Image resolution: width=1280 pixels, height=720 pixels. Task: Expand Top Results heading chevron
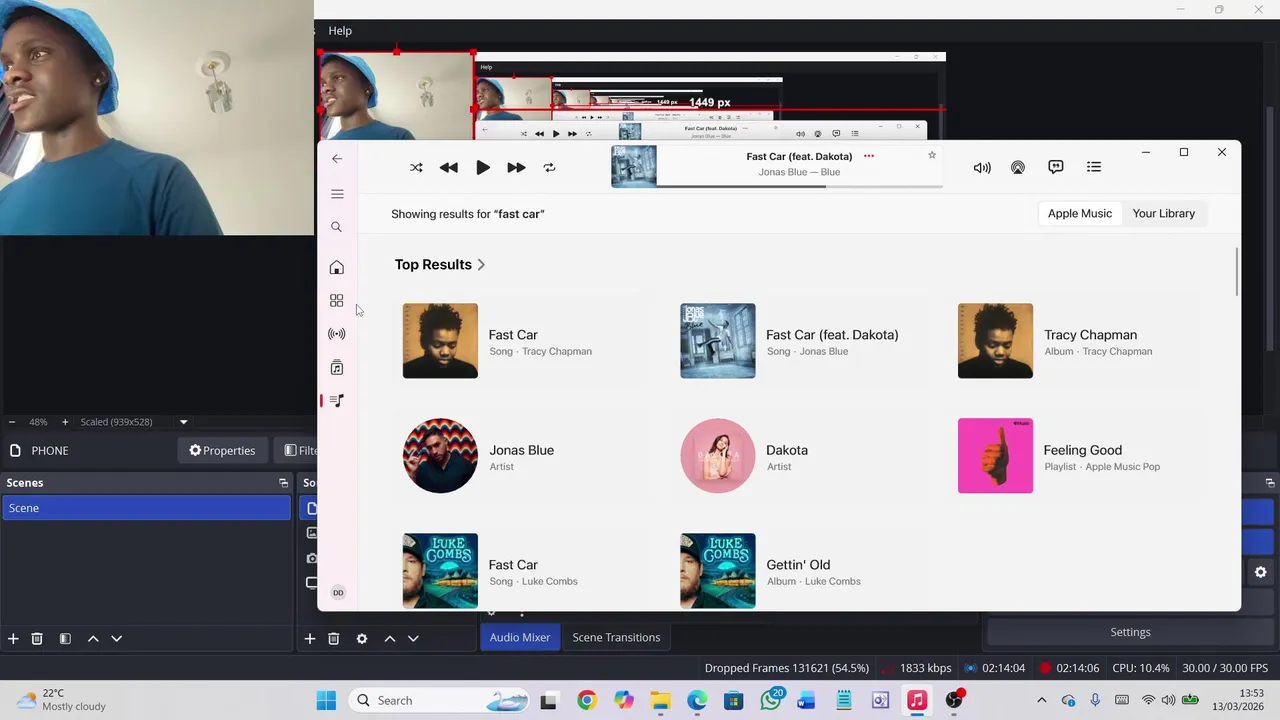[x=481, y=265]
